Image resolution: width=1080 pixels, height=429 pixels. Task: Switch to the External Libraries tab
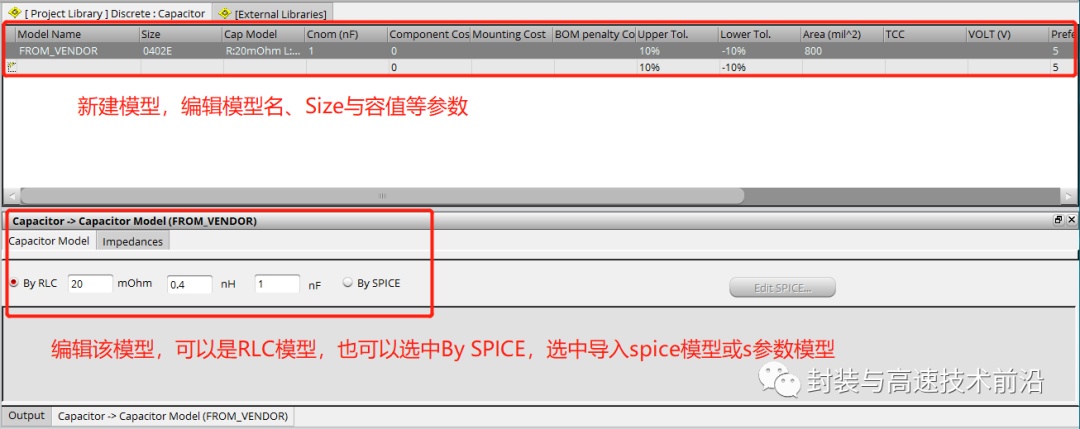(x=273, y=13)
